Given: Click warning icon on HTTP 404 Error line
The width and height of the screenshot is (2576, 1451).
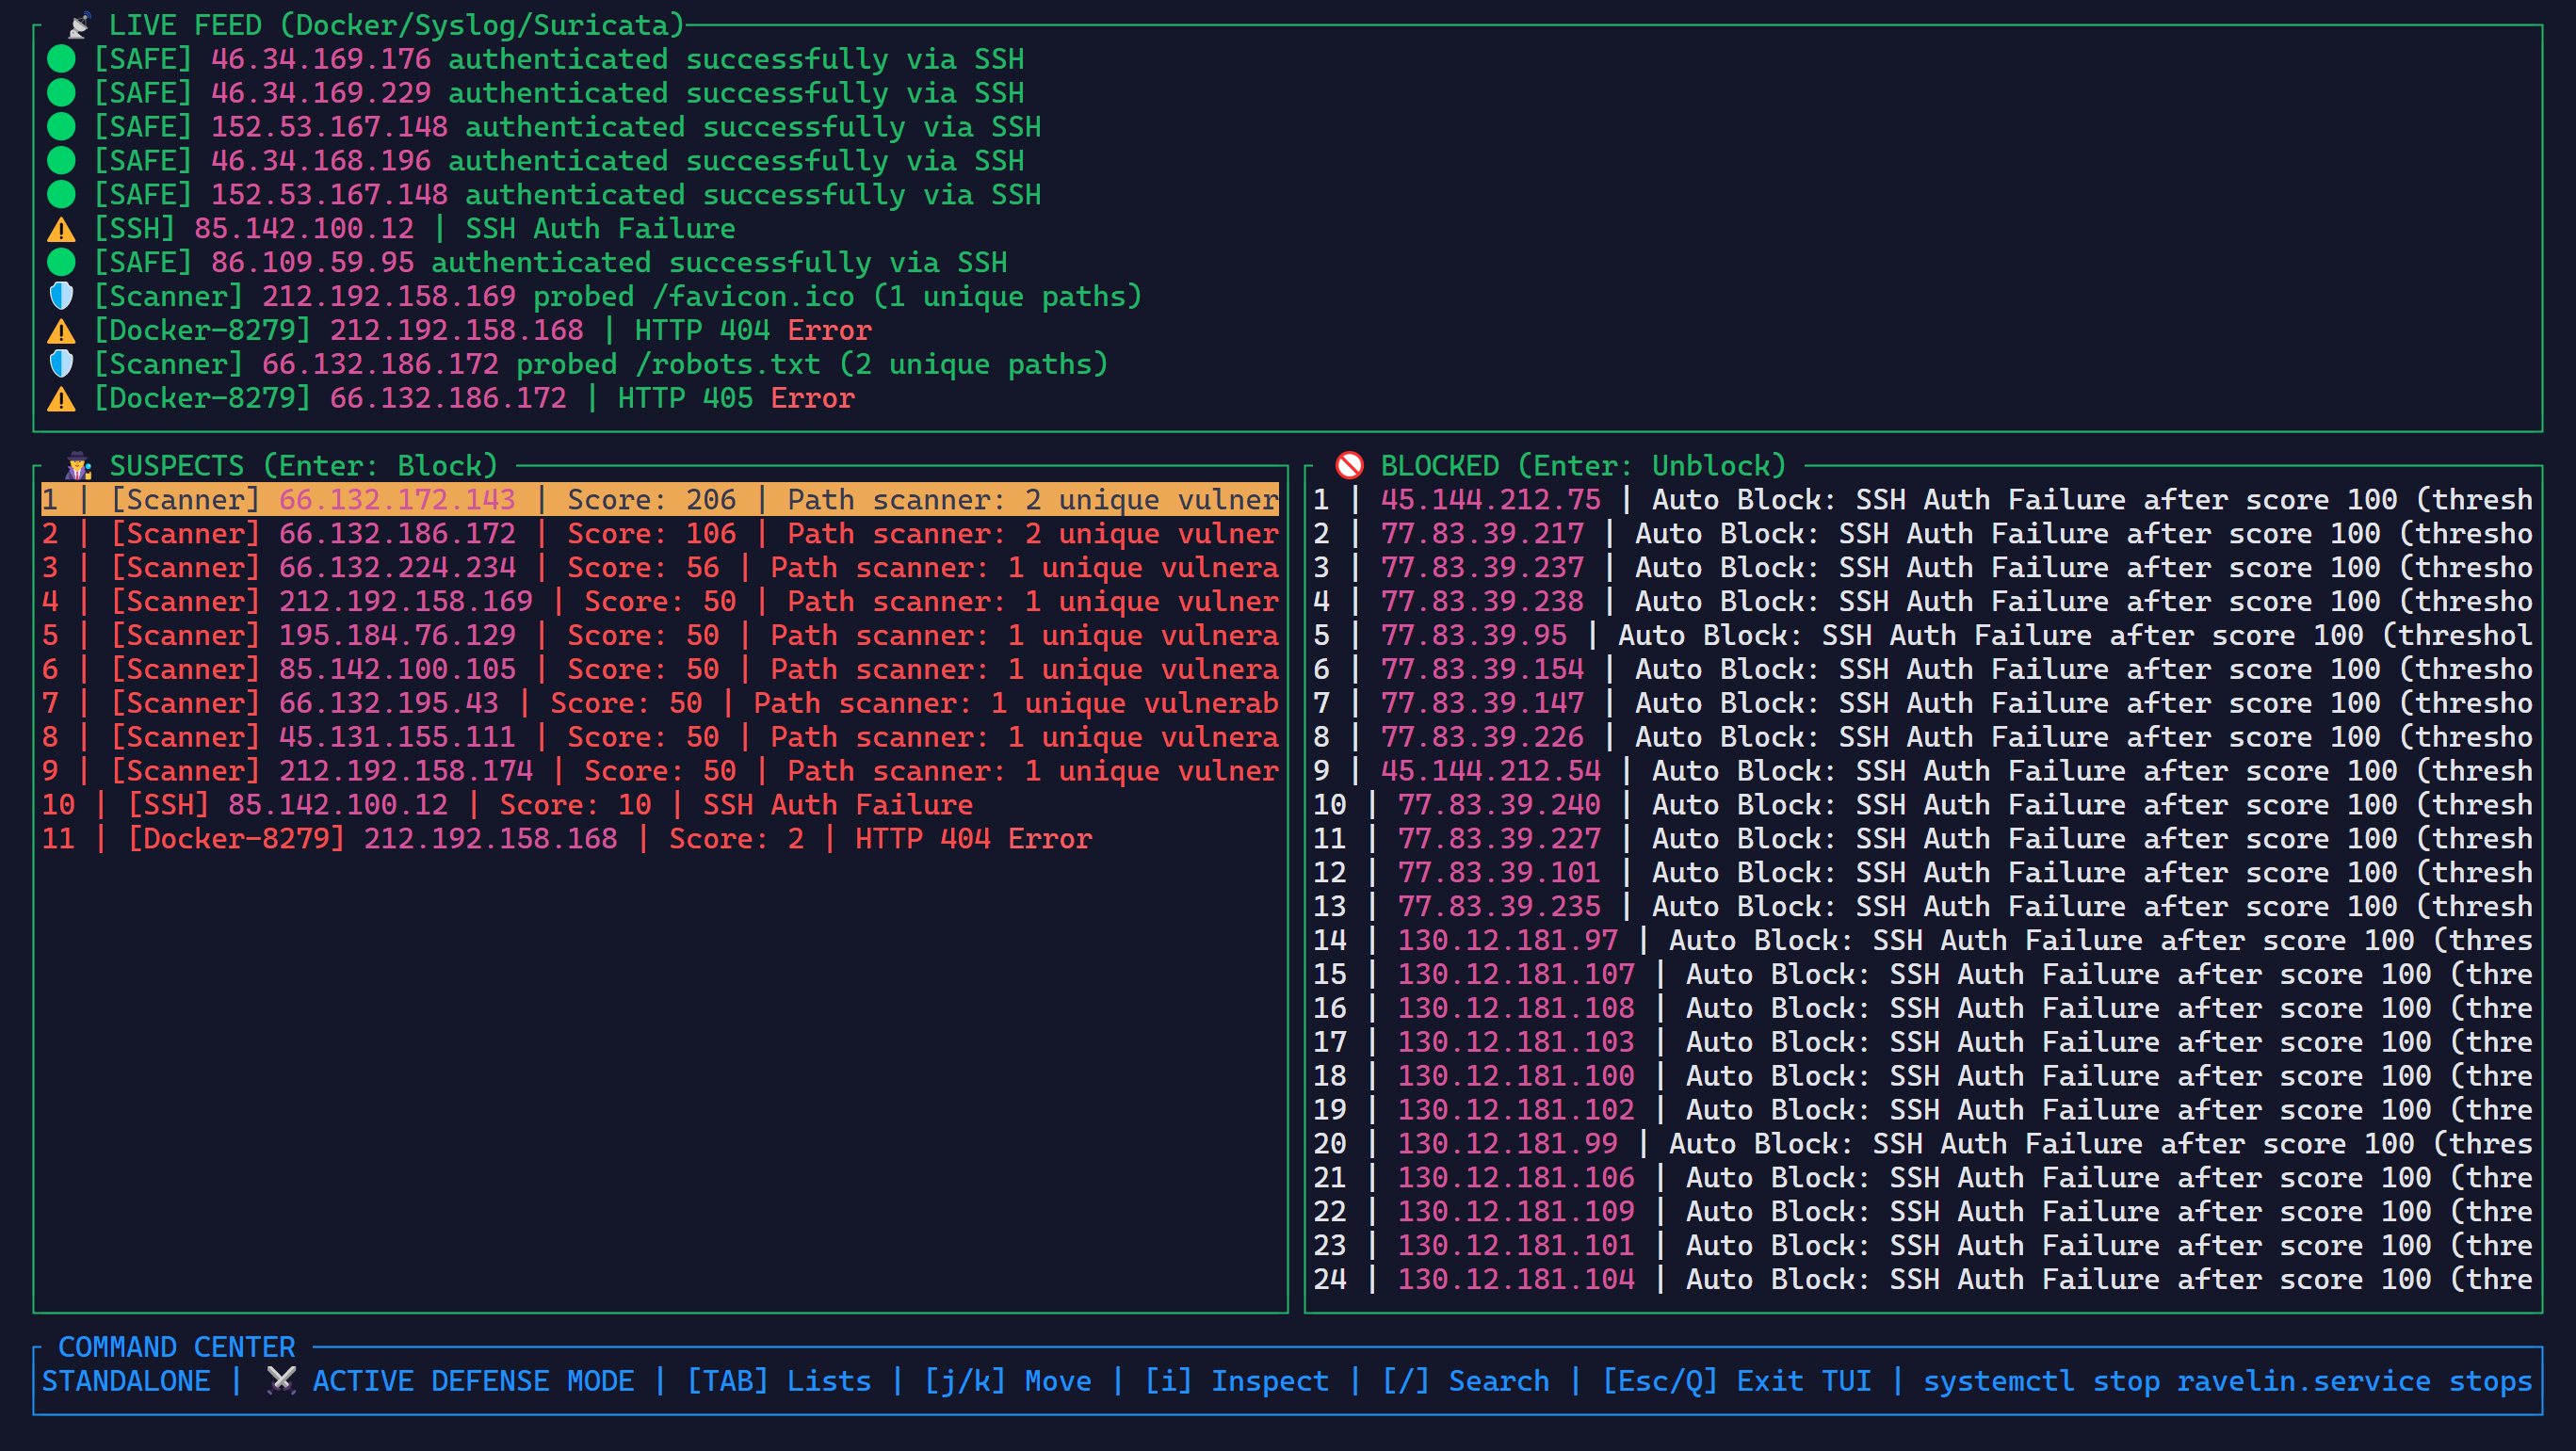Looking at the screenshot, I should point(61,330).
